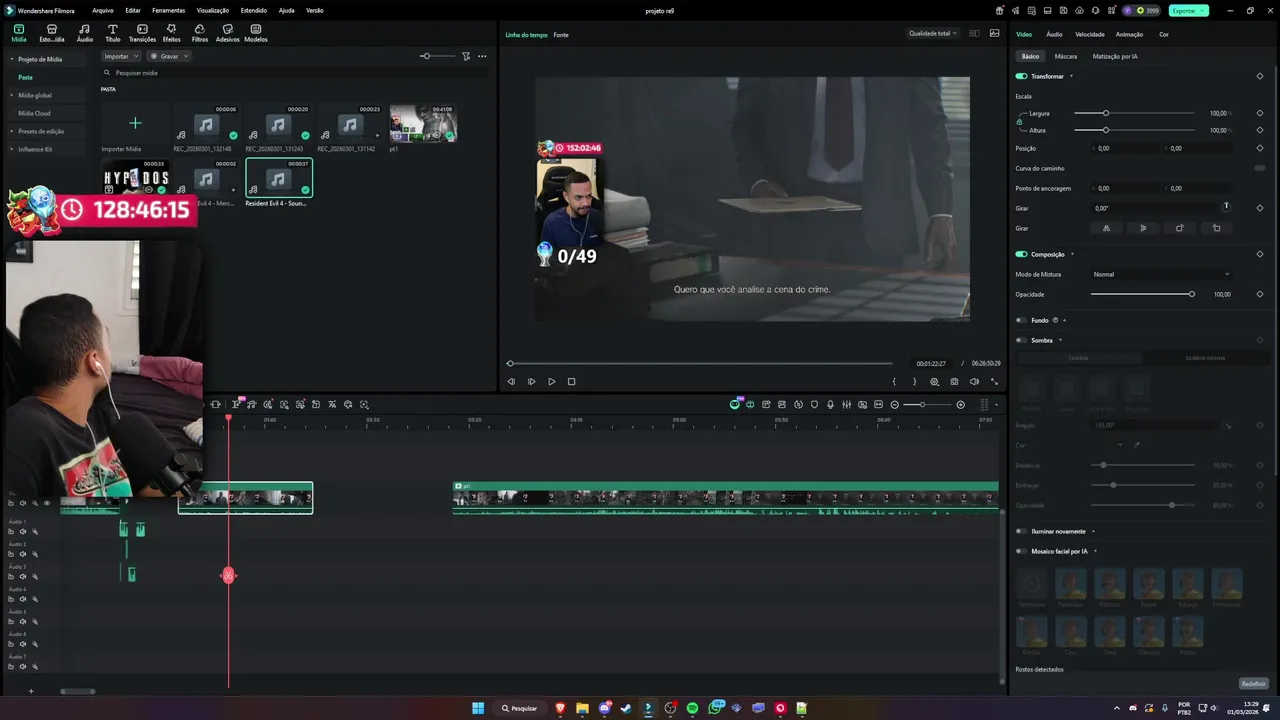Click timeline zoom-out minus icon
The height and width of the screenshot is (720, 1280).
(x=894, y=404)
